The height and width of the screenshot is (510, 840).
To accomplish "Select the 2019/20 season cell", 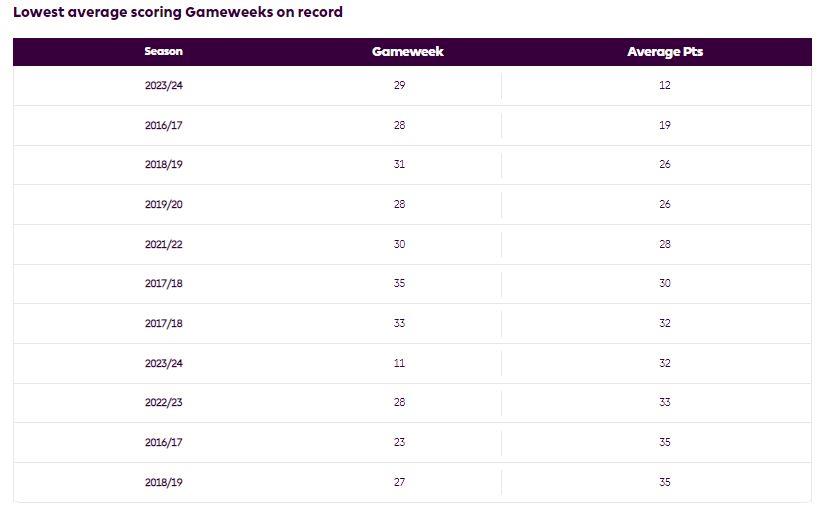I will click(x=164, y=204).
